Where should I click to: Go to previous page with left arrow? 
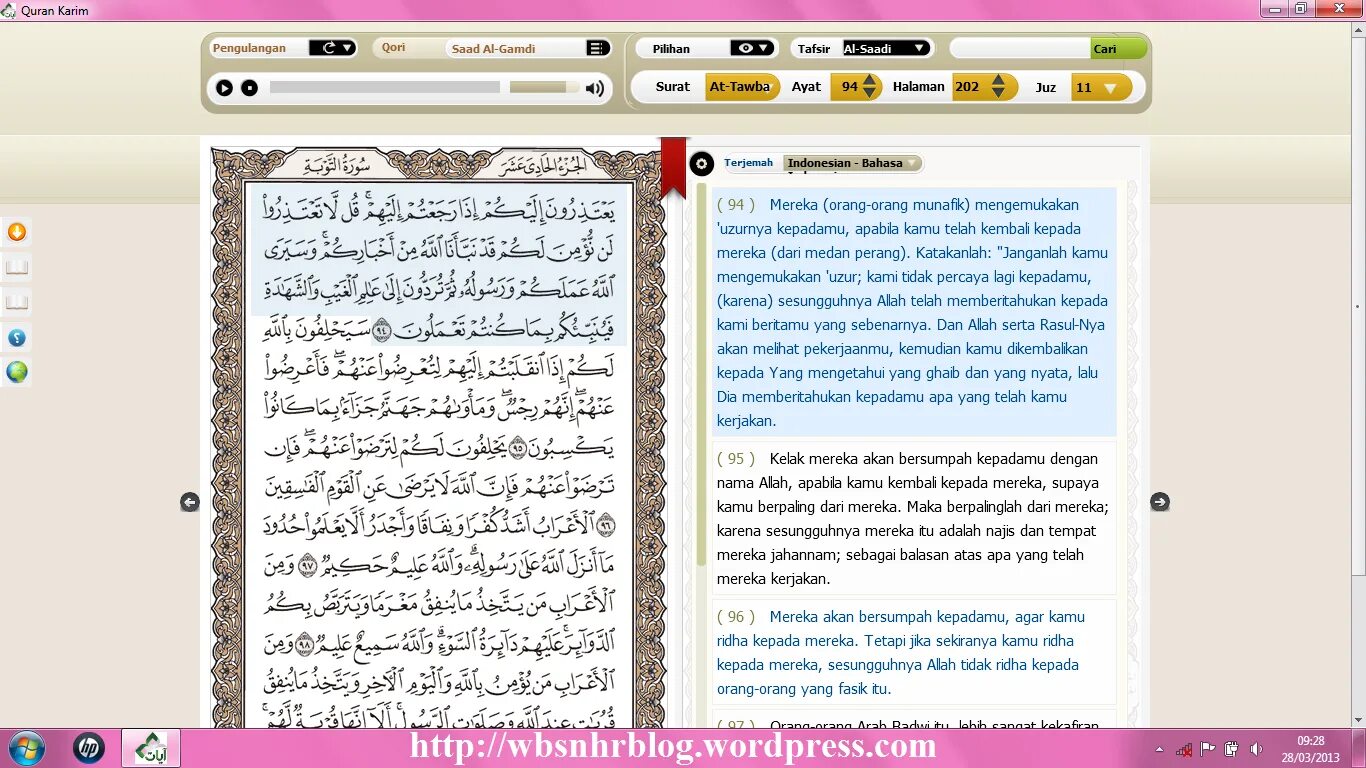click(x=190, y=502)
